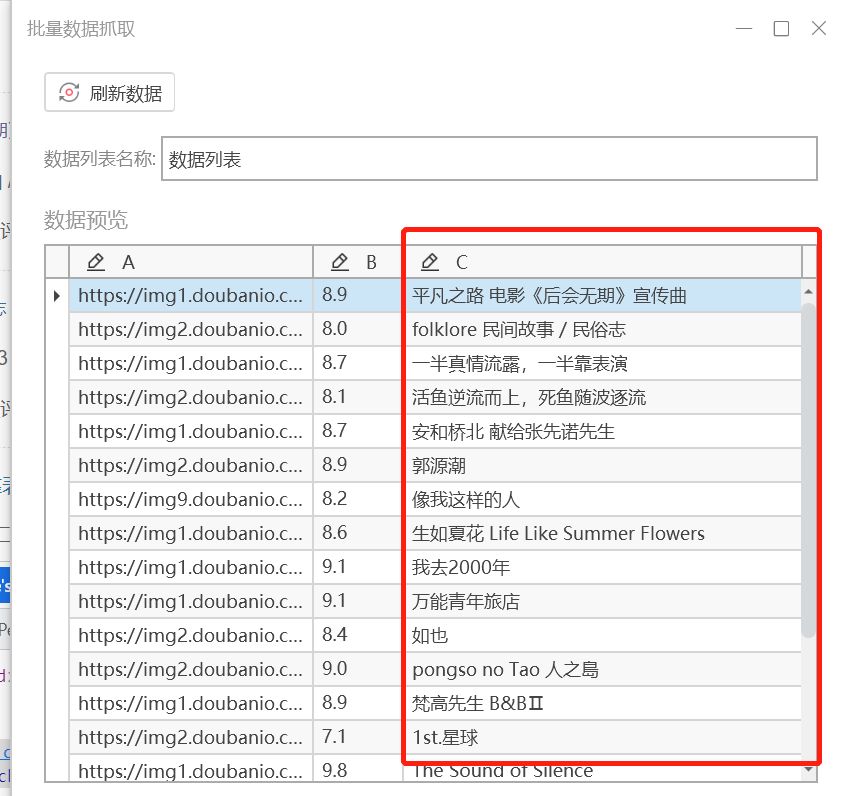Select cell pongso no Tao 人之島
Screen dimensions: 844x796
click(602, 670)
